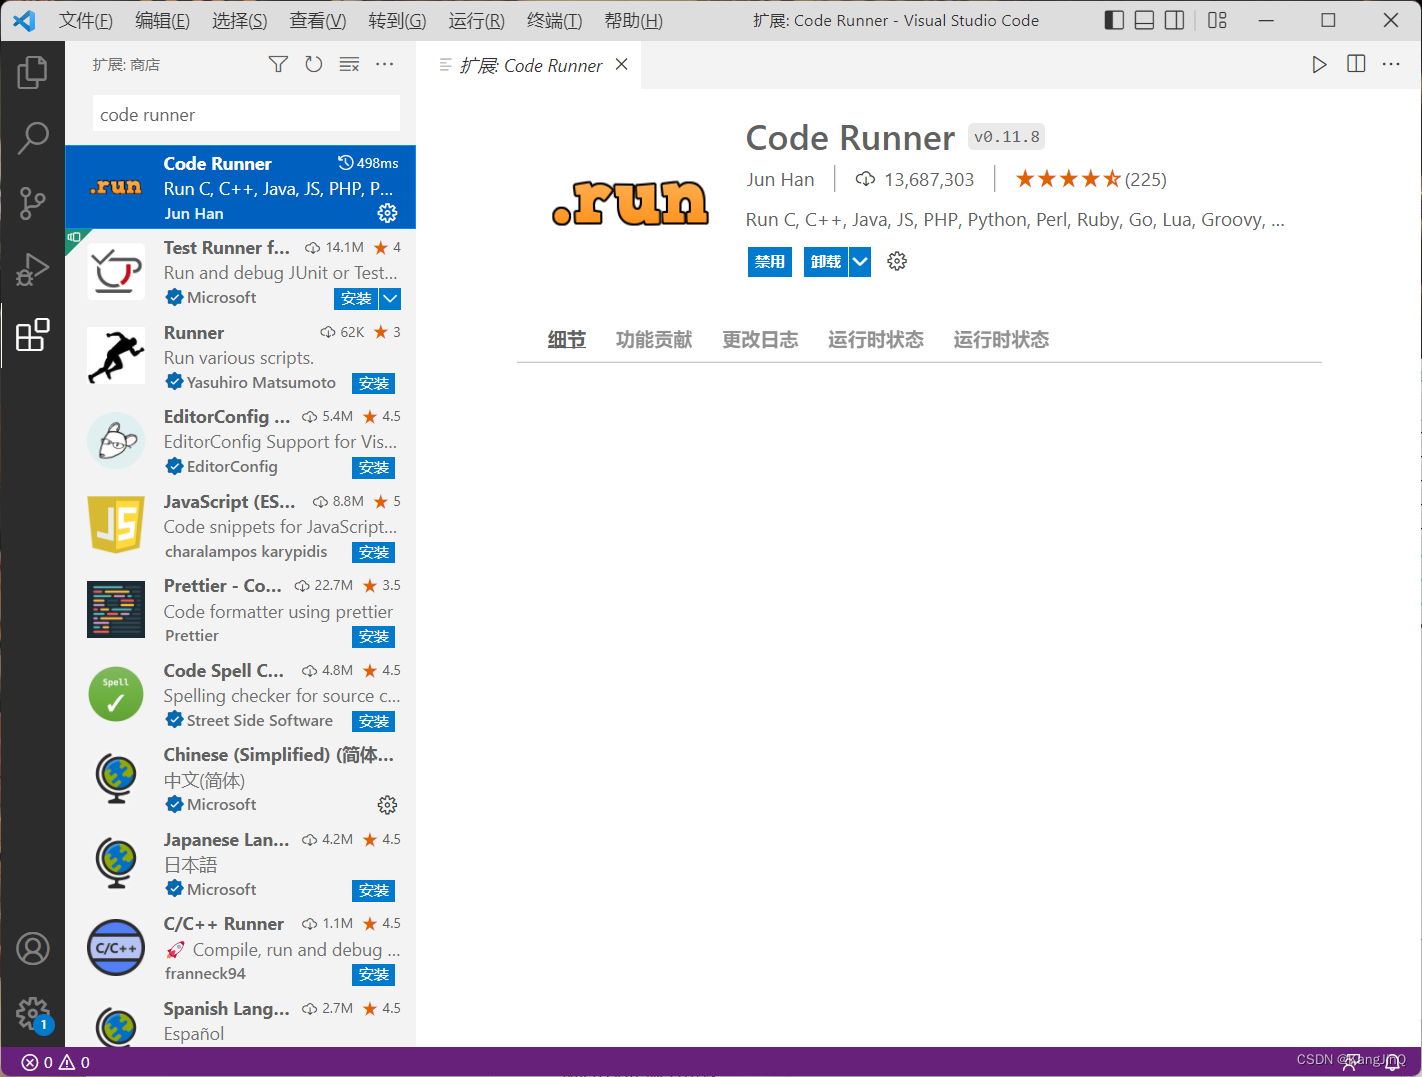Click the 13,687,303 install count
The width and height of the screenshot is (1422, 1077).
tap(915, 179)
